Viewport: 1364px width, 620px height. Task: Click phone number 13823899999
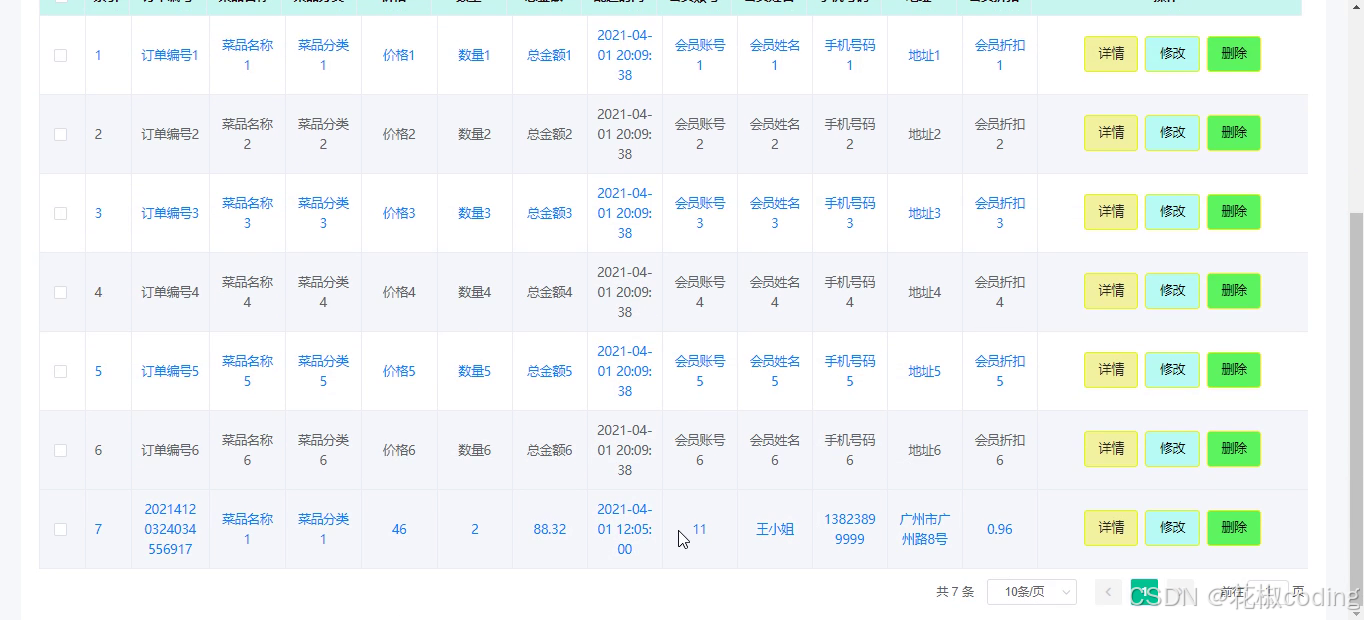click(850, 529)
